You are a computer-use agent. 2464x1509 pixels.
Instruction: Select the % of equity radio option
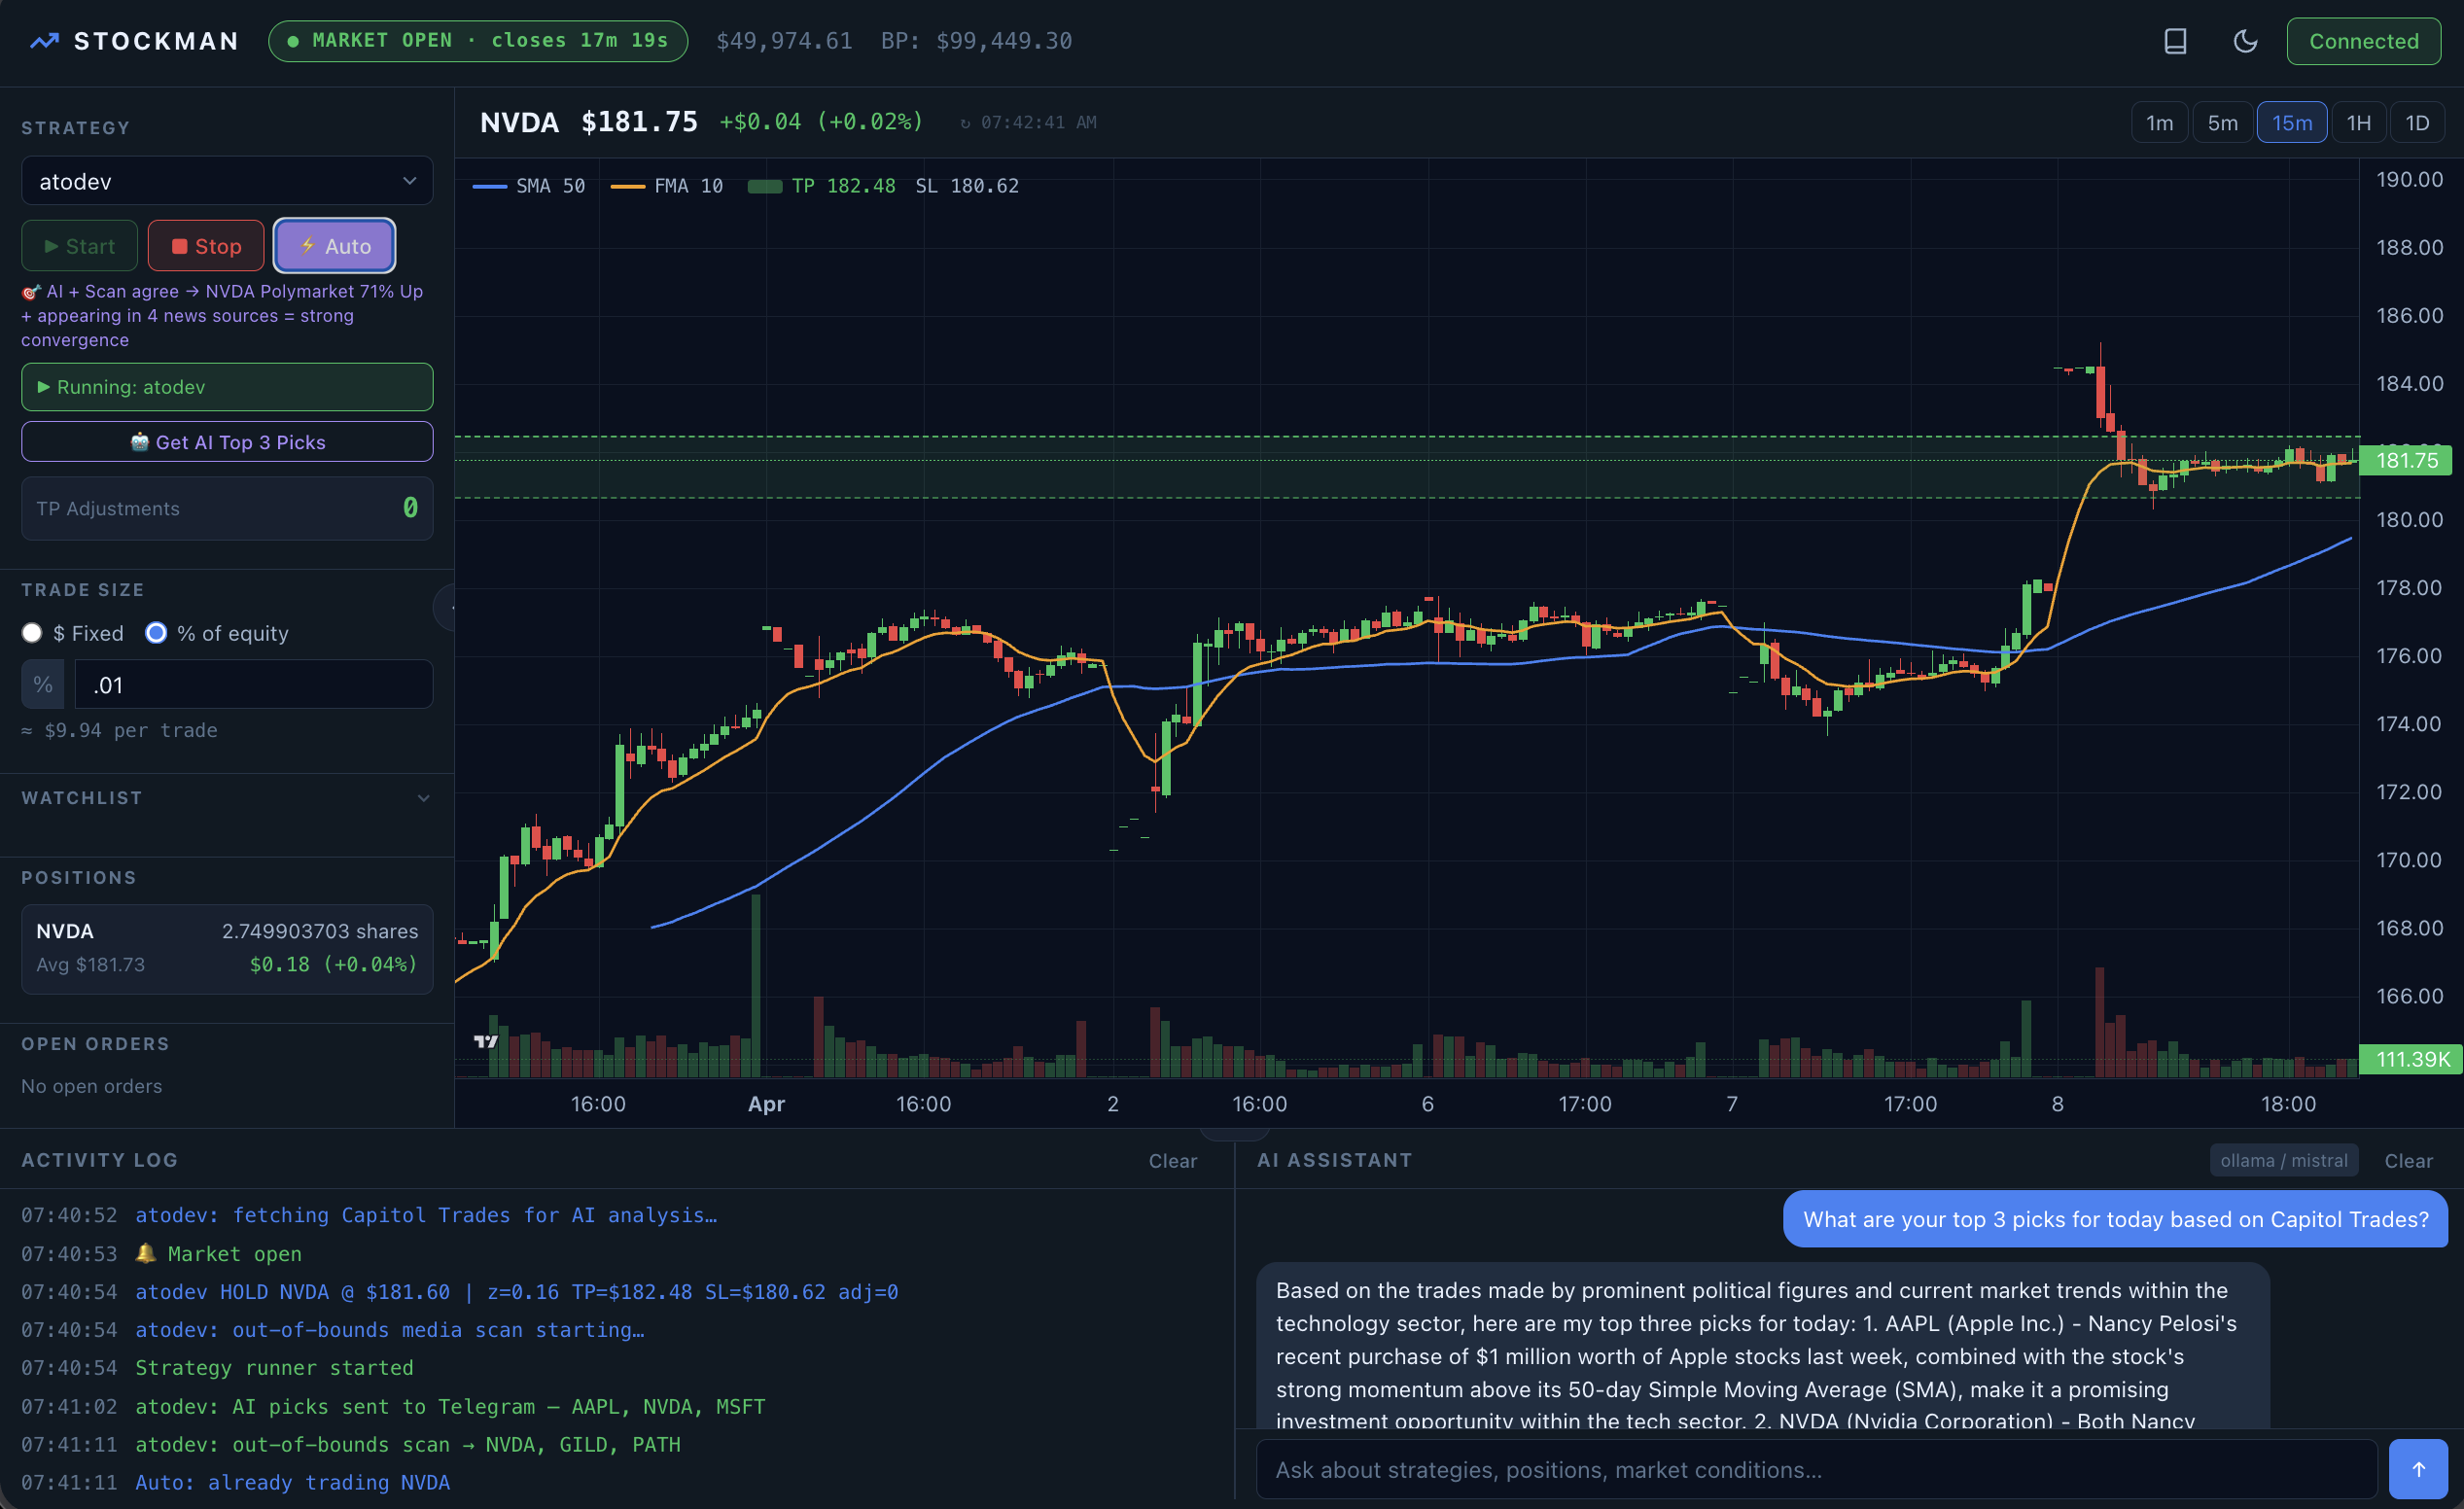[156, 633]
